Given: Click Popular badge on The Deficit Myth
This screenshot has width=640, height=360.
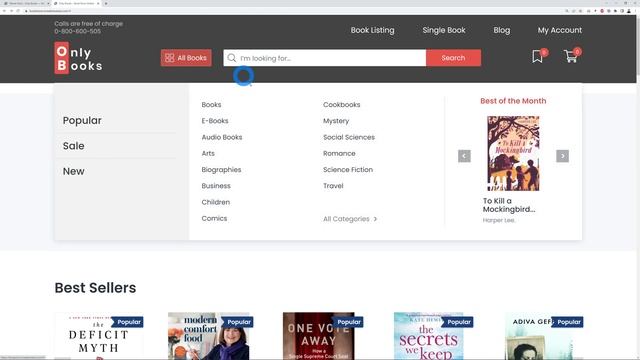Looking at the screenshot, I should point(128,322).
